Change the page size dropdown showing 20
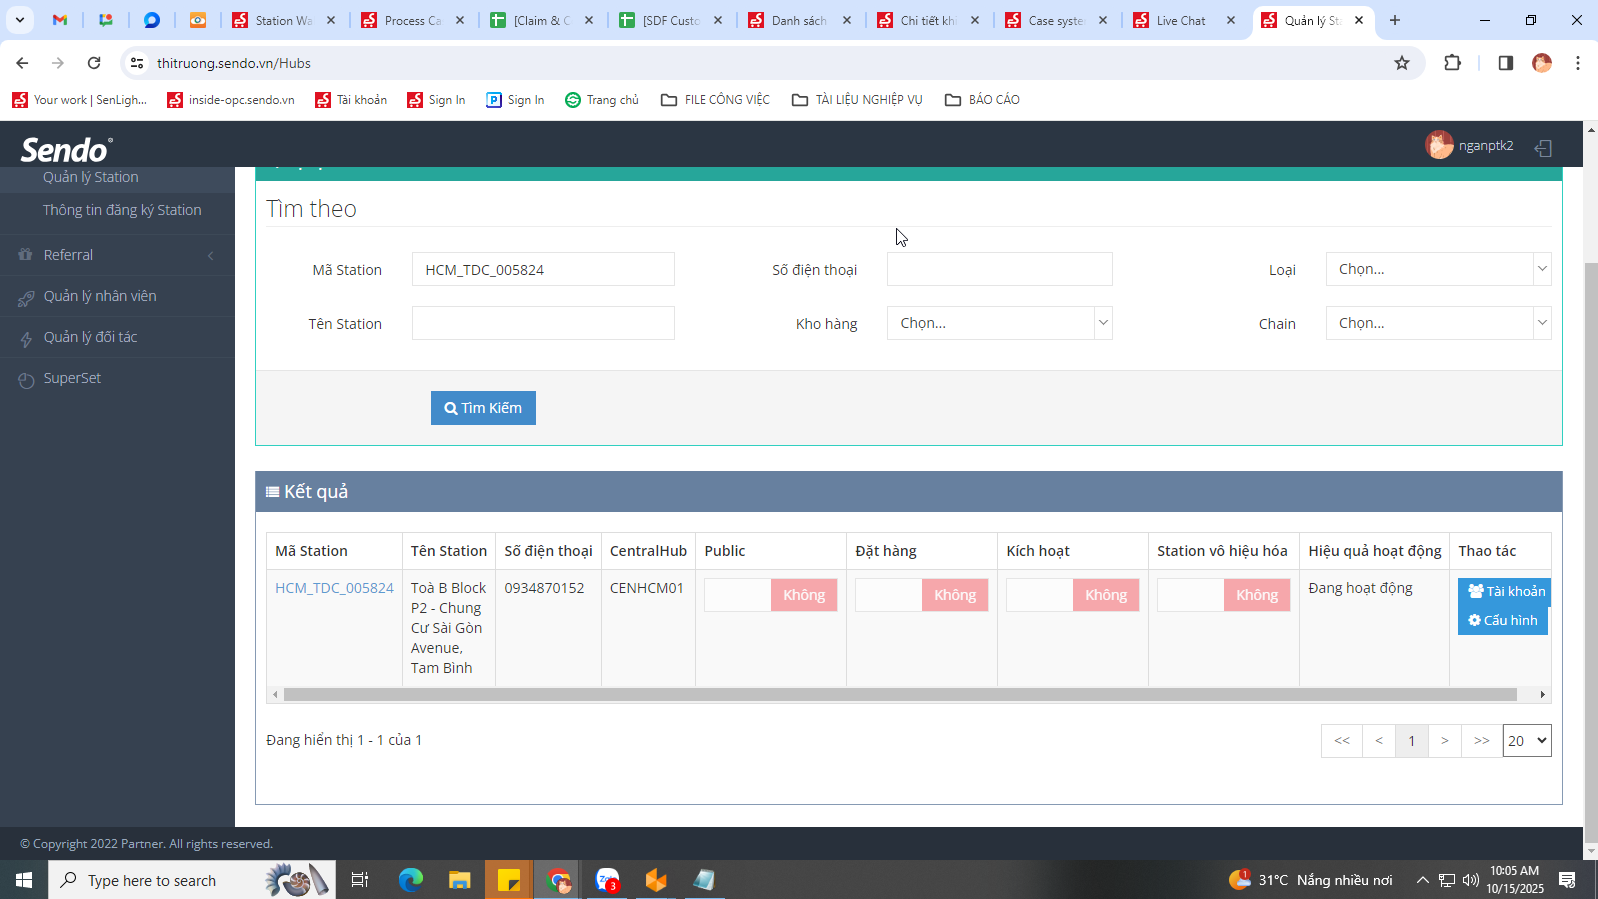The height and width of the screenshot is (899, 1598). [1526, 741]
